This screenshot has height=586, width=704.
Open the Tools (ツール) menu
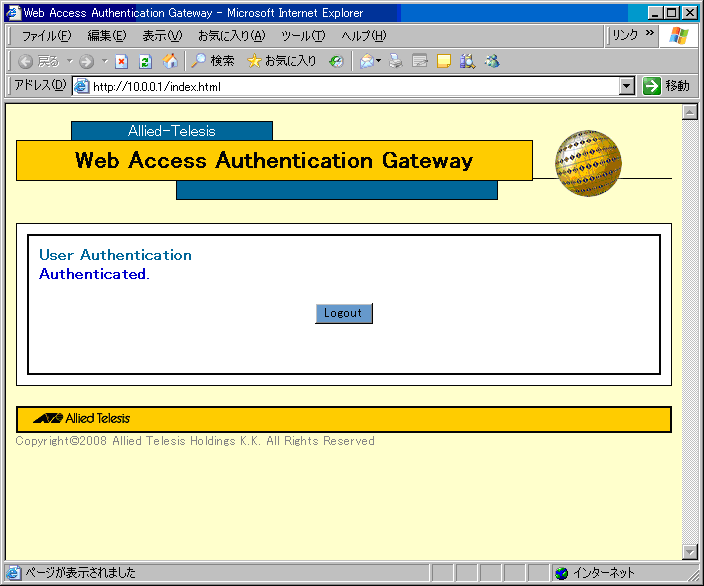coord(303,35)
